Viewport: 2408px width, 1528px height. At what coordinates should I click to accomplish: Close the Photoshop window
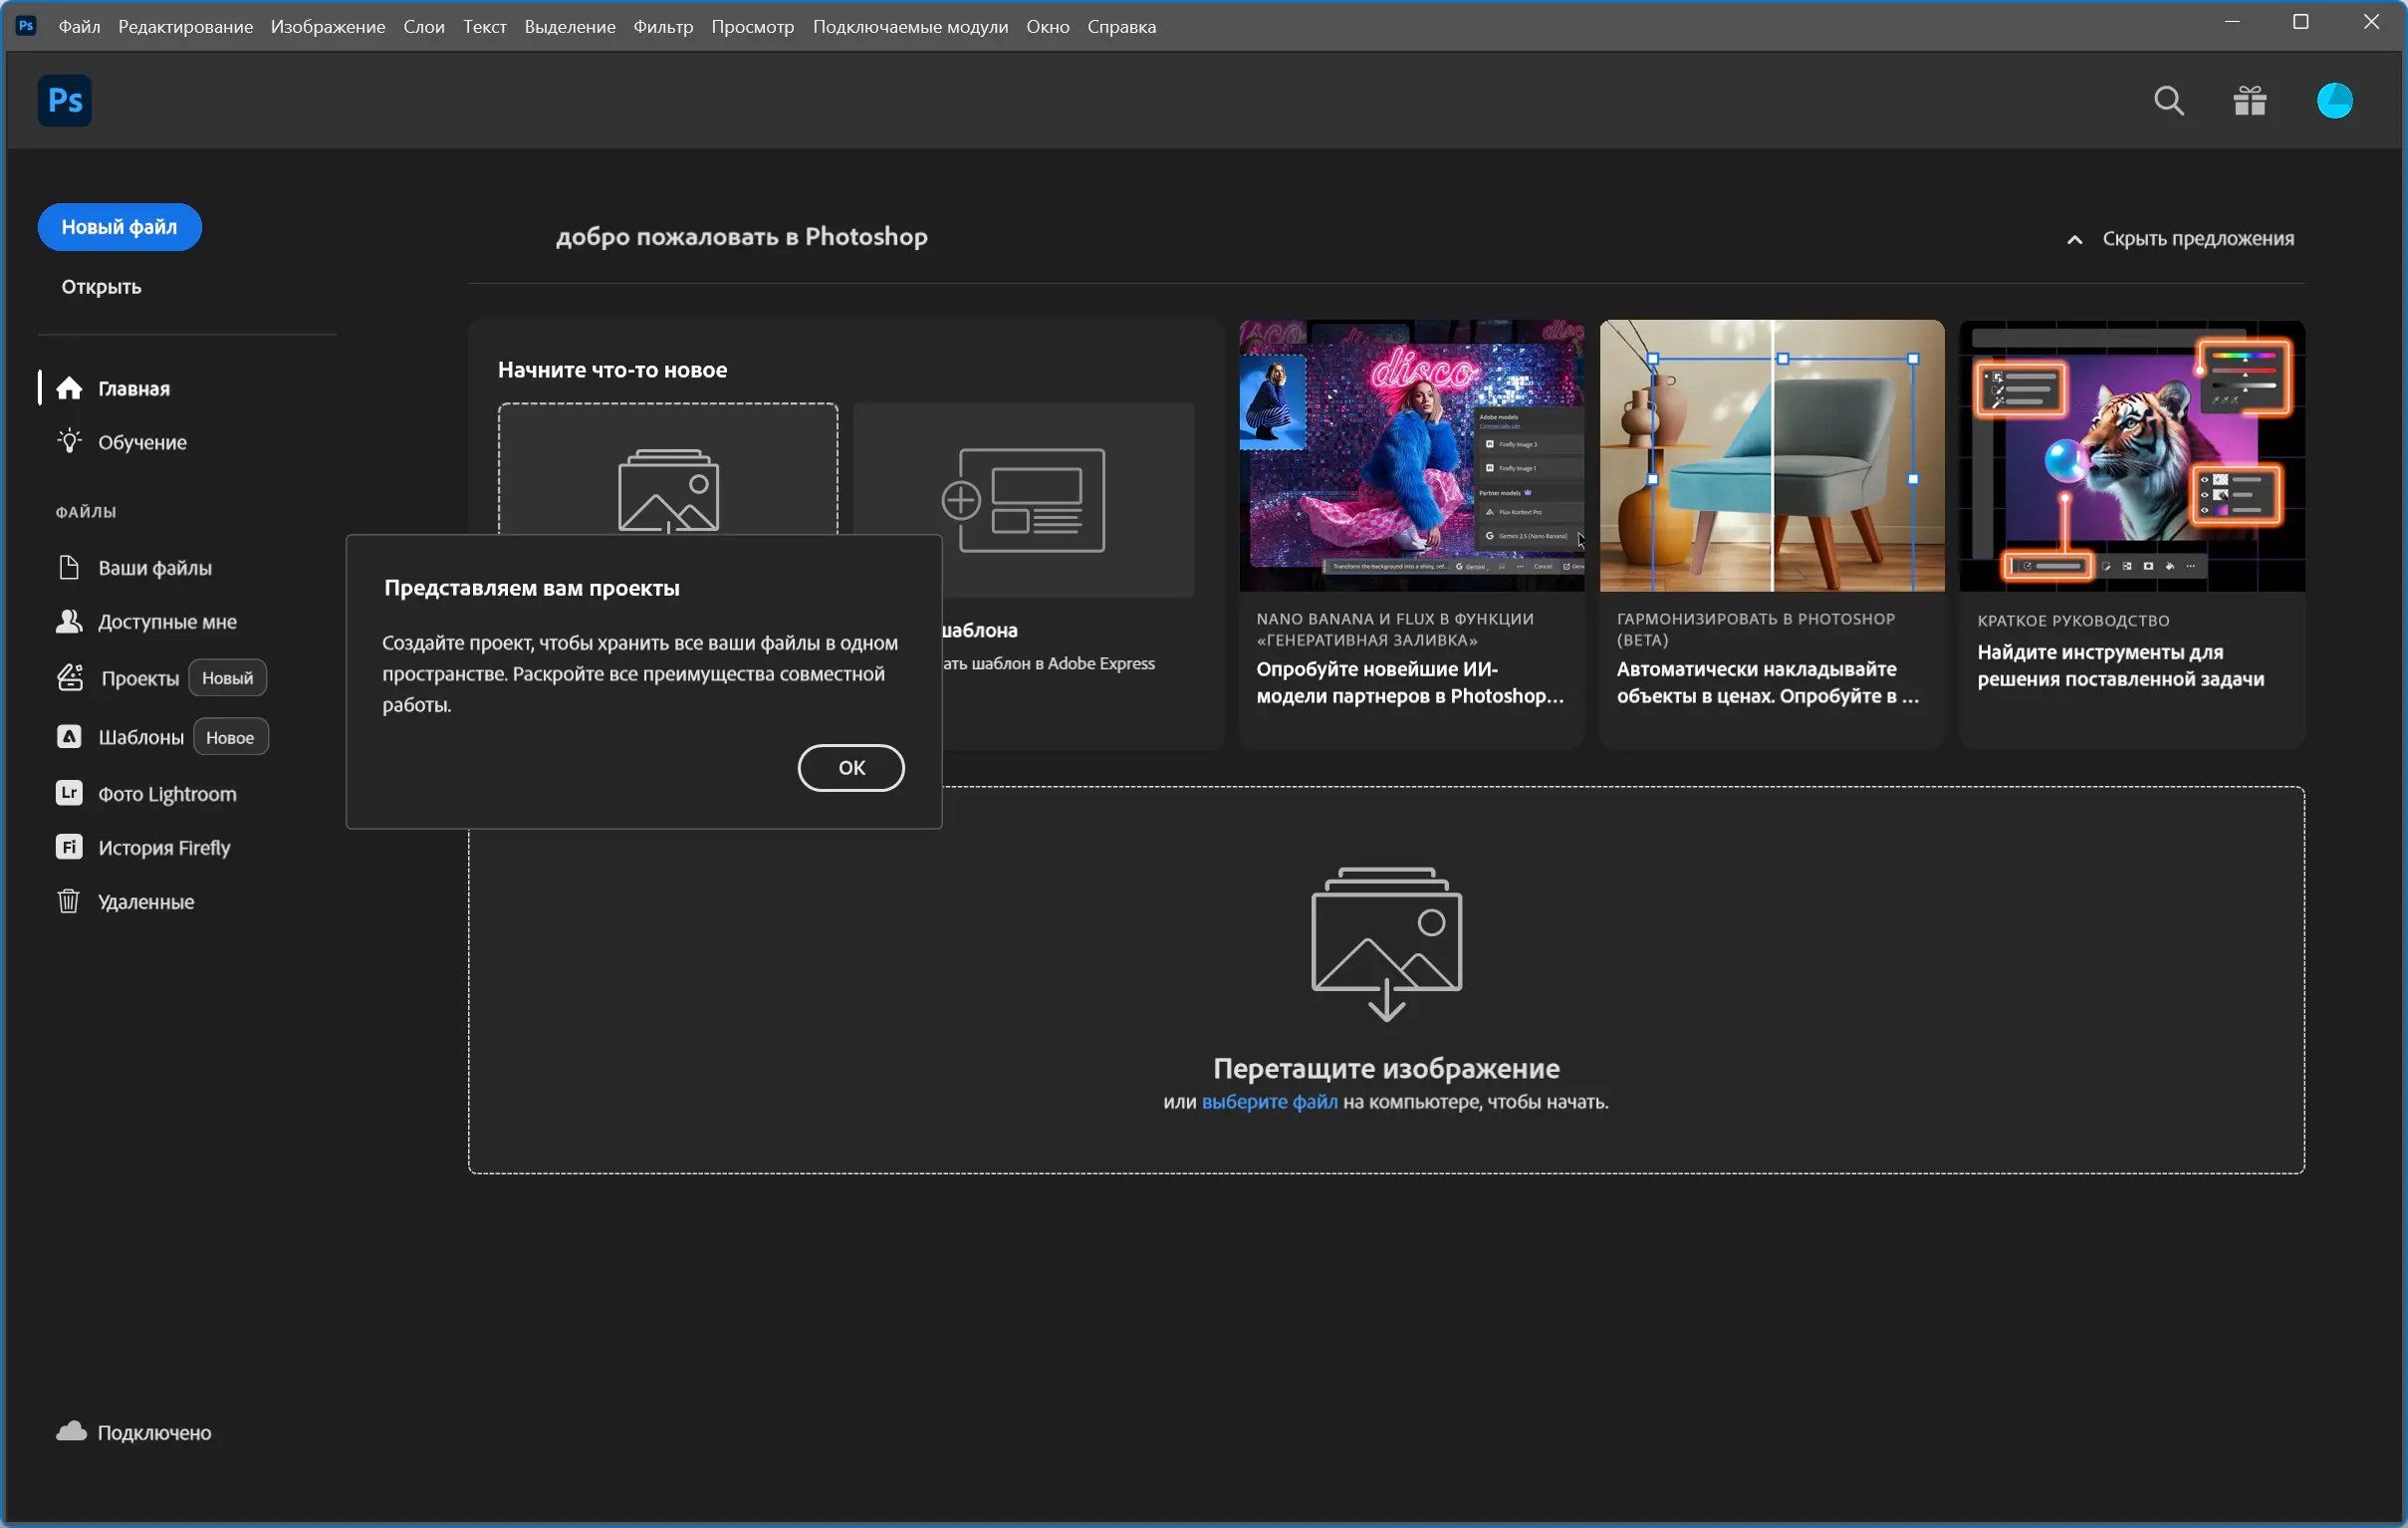(2371, 22)
